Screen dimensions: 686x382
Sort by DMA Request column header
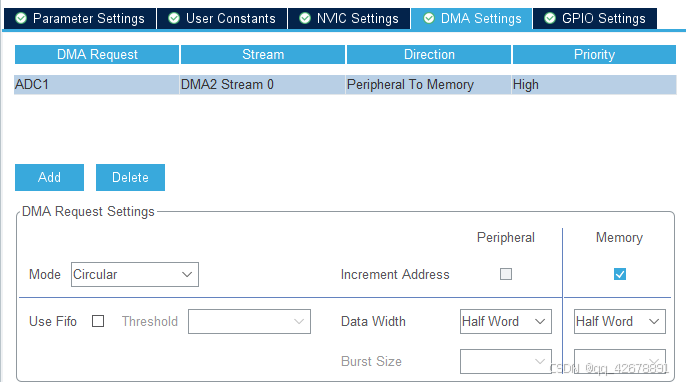coord(97,54)
